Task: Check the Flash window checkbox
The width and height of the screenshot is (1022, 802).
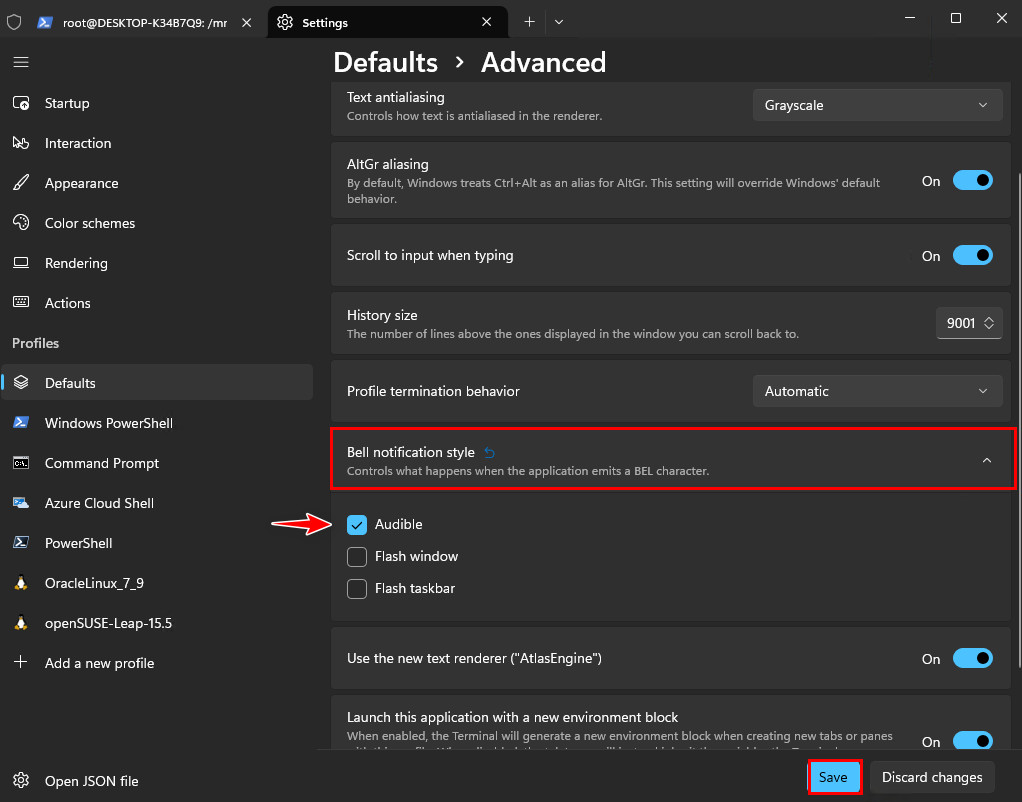Action: point(357,557)
